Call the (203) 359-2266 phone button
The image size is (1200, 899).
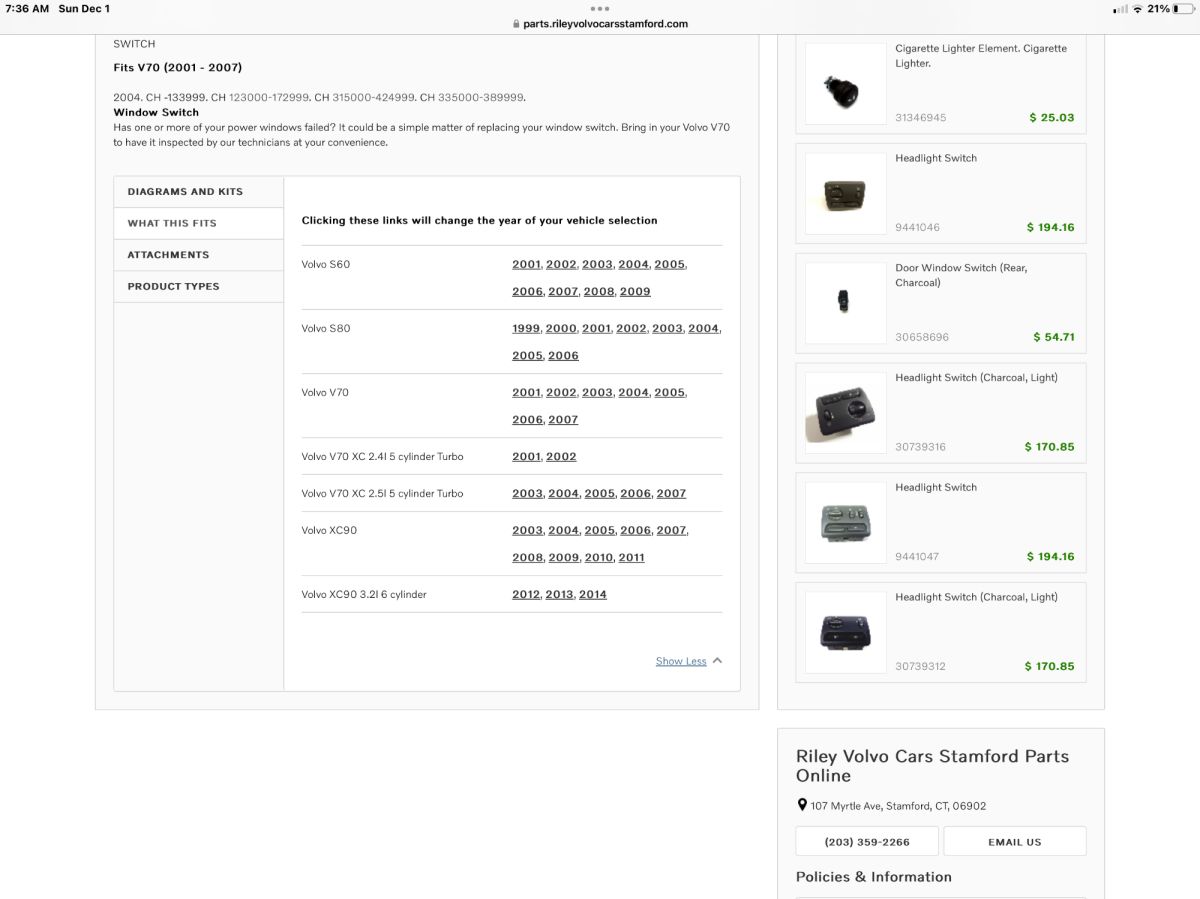tap(866, 842)
